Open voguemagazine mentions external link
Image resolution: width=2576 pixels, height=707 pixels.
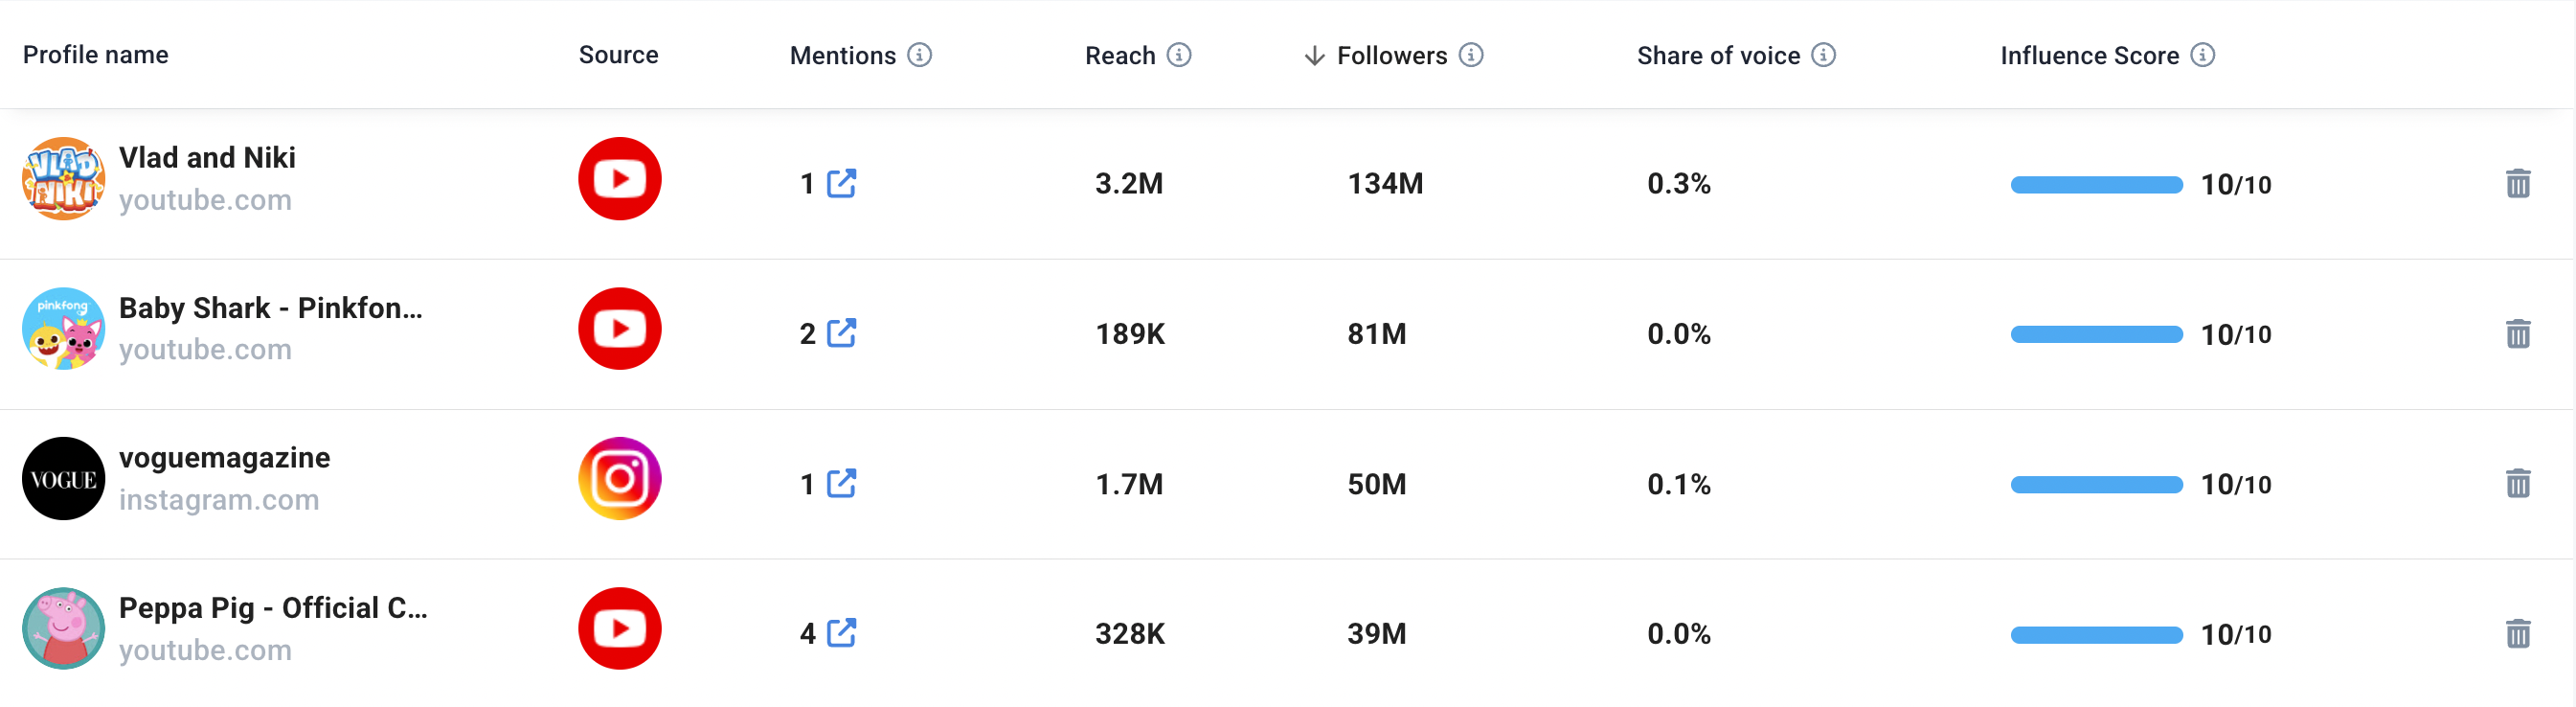click(841, 483)
